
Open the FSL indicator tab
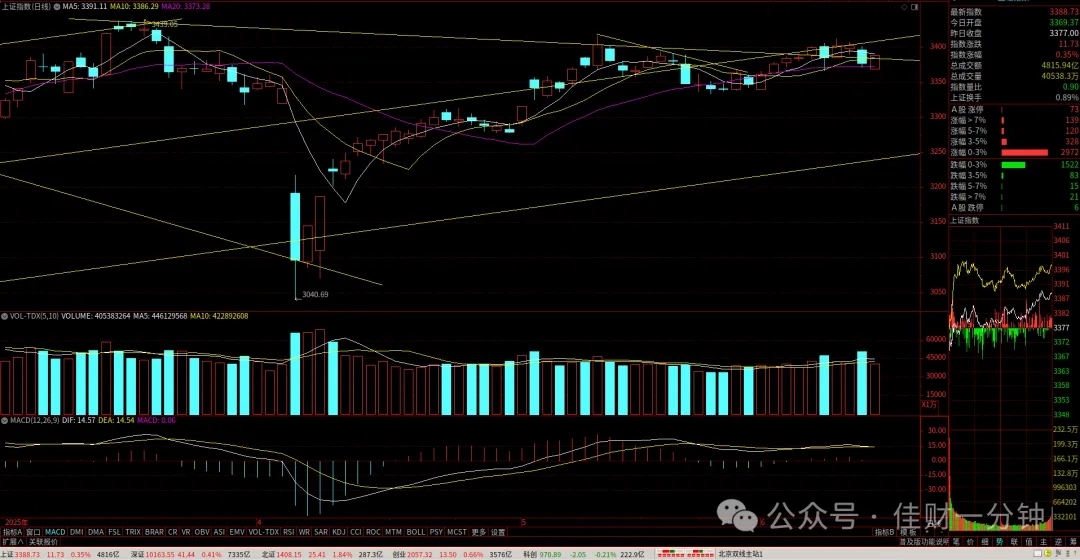coord(114,532)
